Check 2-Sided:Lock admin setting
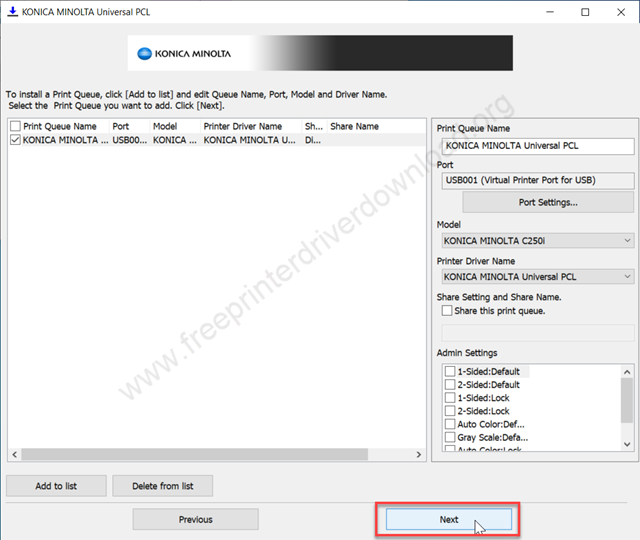 tap(450, 411)
